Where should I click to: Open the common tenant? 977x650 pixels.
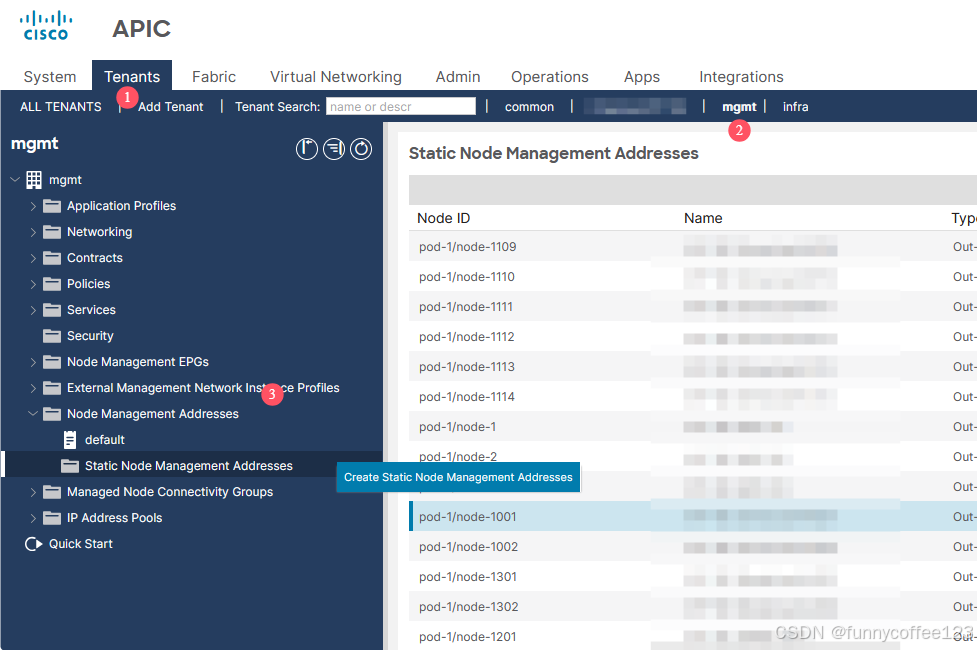529,107
